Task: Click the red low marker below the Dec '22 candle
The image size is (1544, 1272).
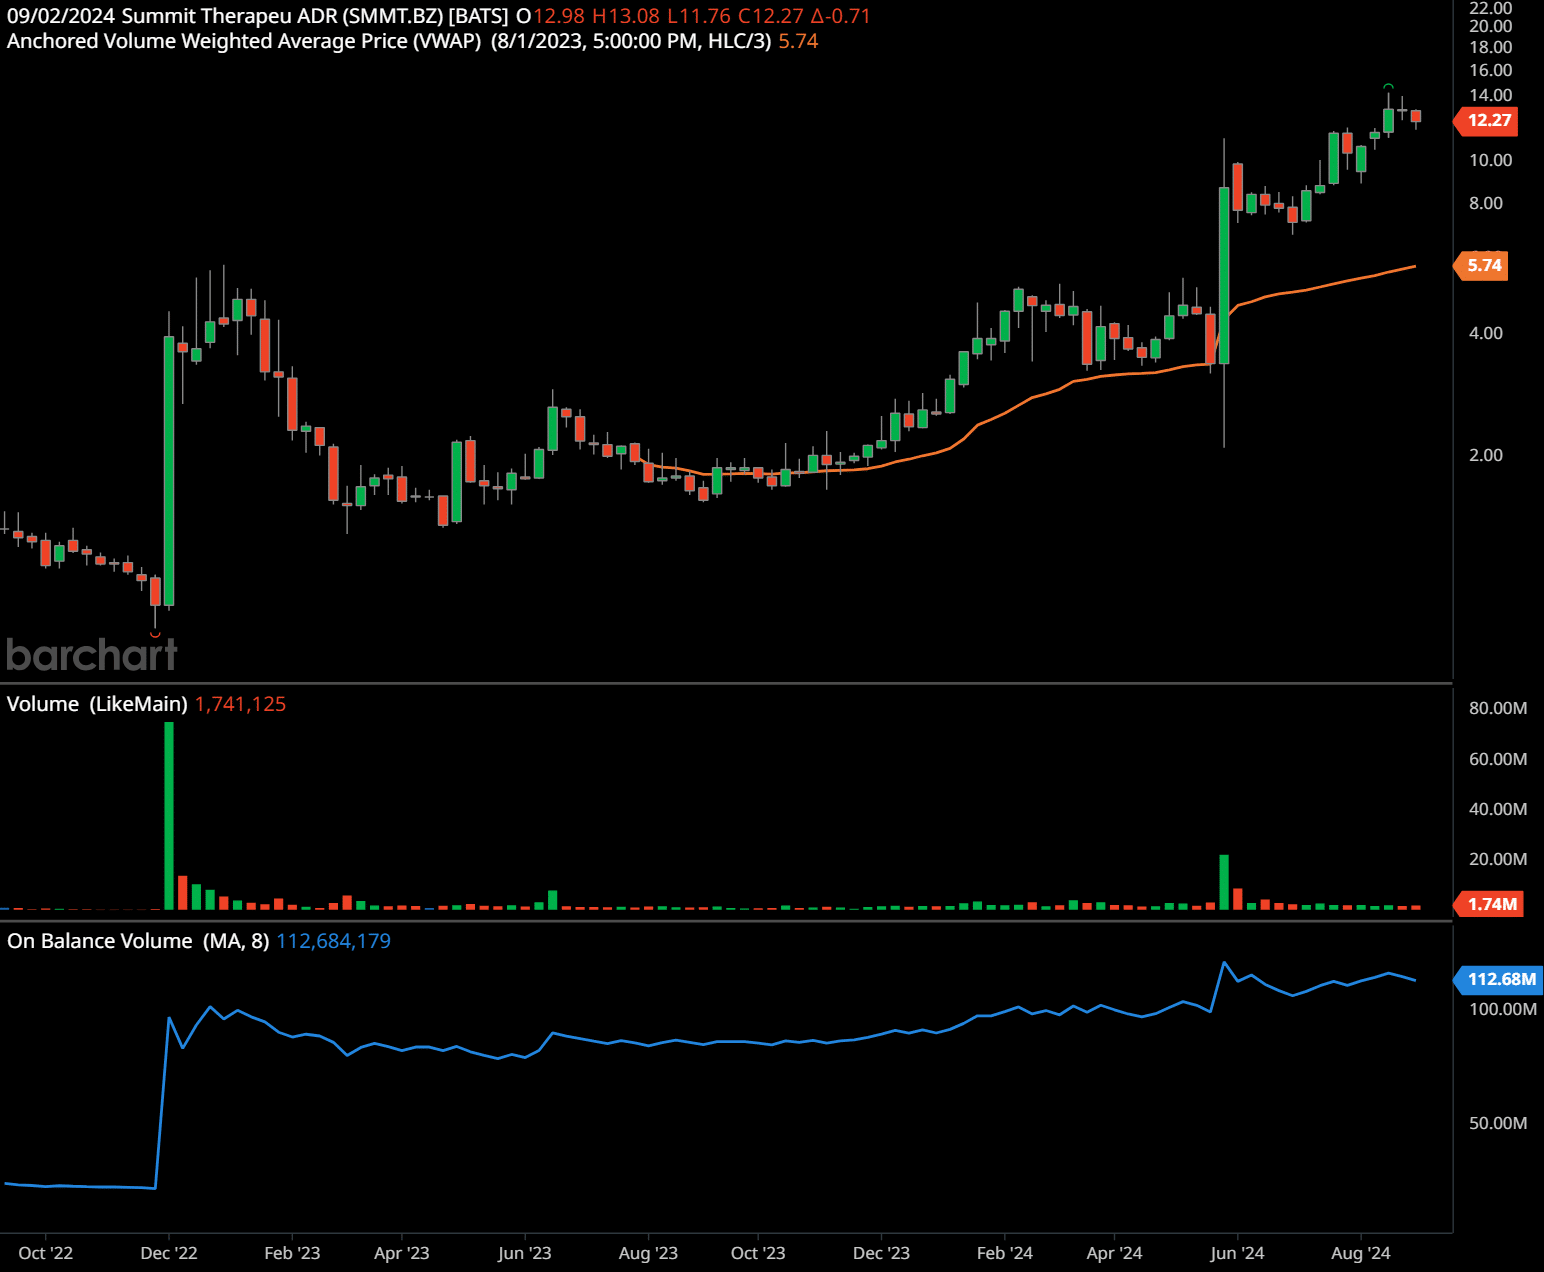Action: 155,634
